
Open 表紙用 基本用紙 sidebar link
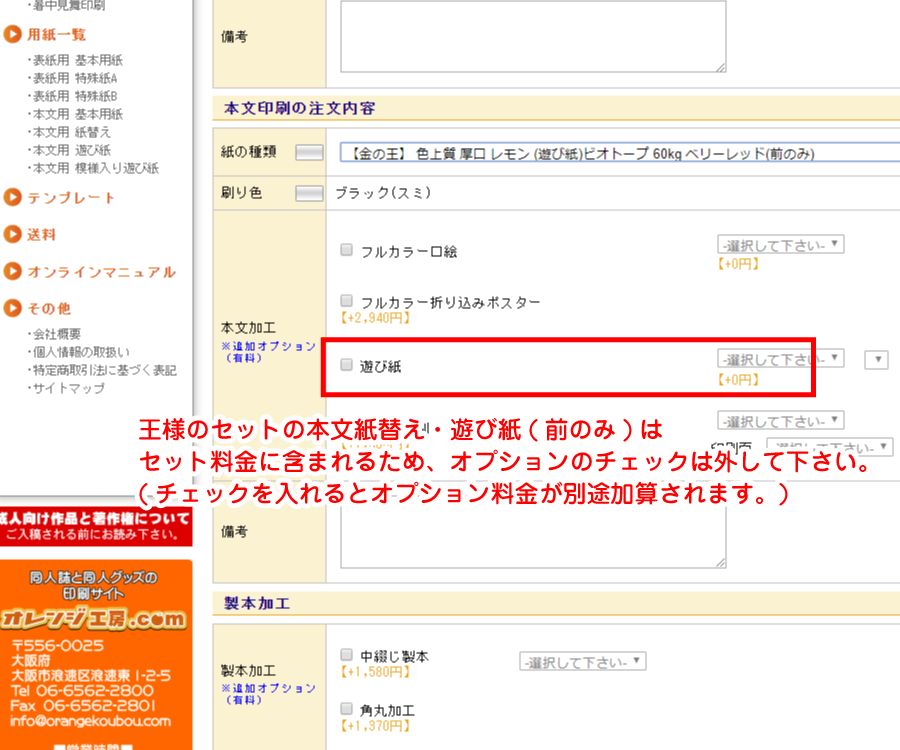[77, 60]
